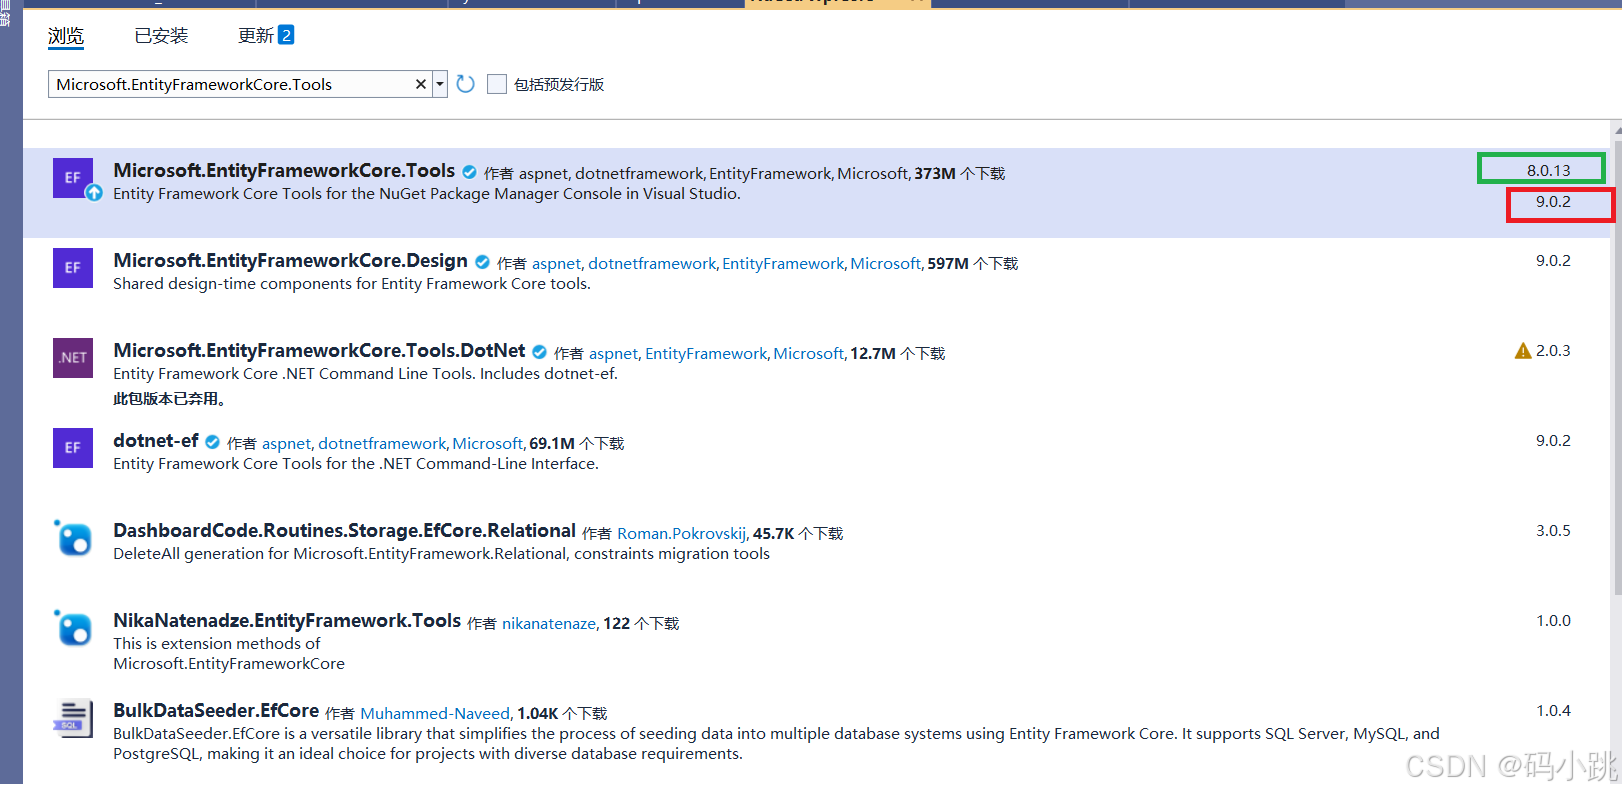1622x794 pixels.
Task: Switch to the 已安装 tab
Action: (x=161, y=36)
